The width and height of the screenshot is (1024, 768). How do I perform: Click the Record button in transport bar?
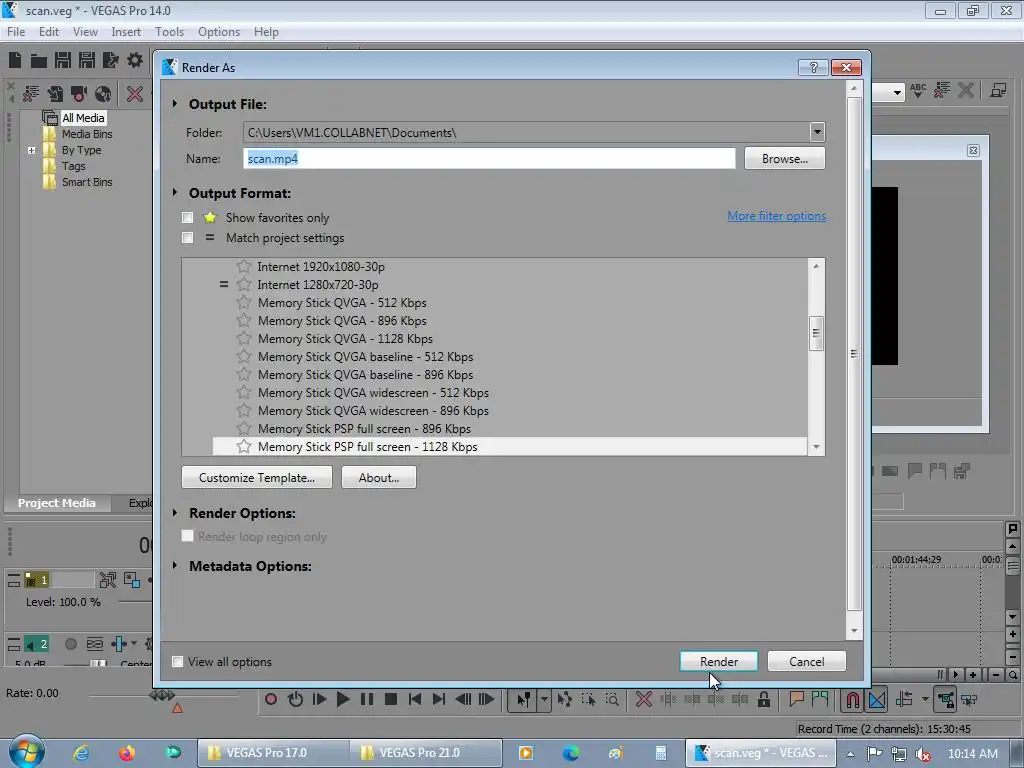(271, 699)
